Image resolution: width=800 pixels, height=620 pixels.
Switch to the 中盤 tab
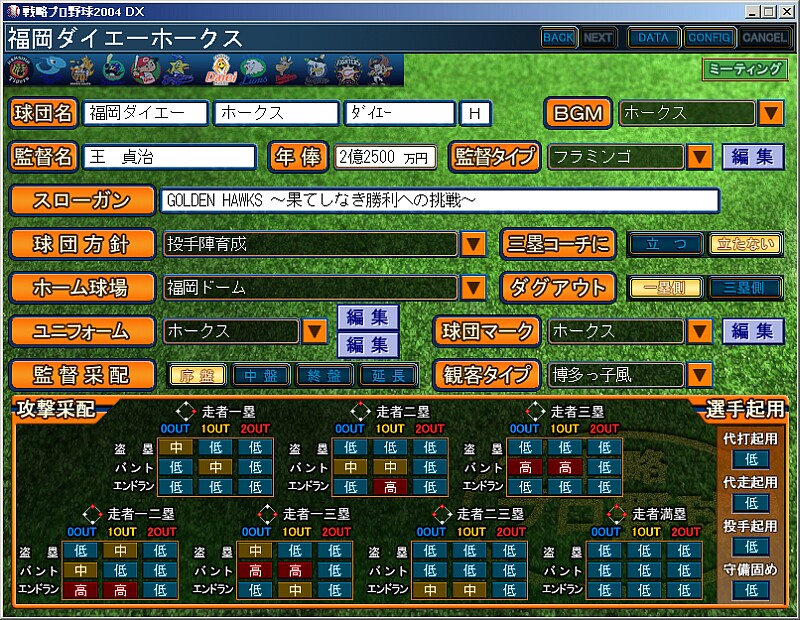click(261, 376)
